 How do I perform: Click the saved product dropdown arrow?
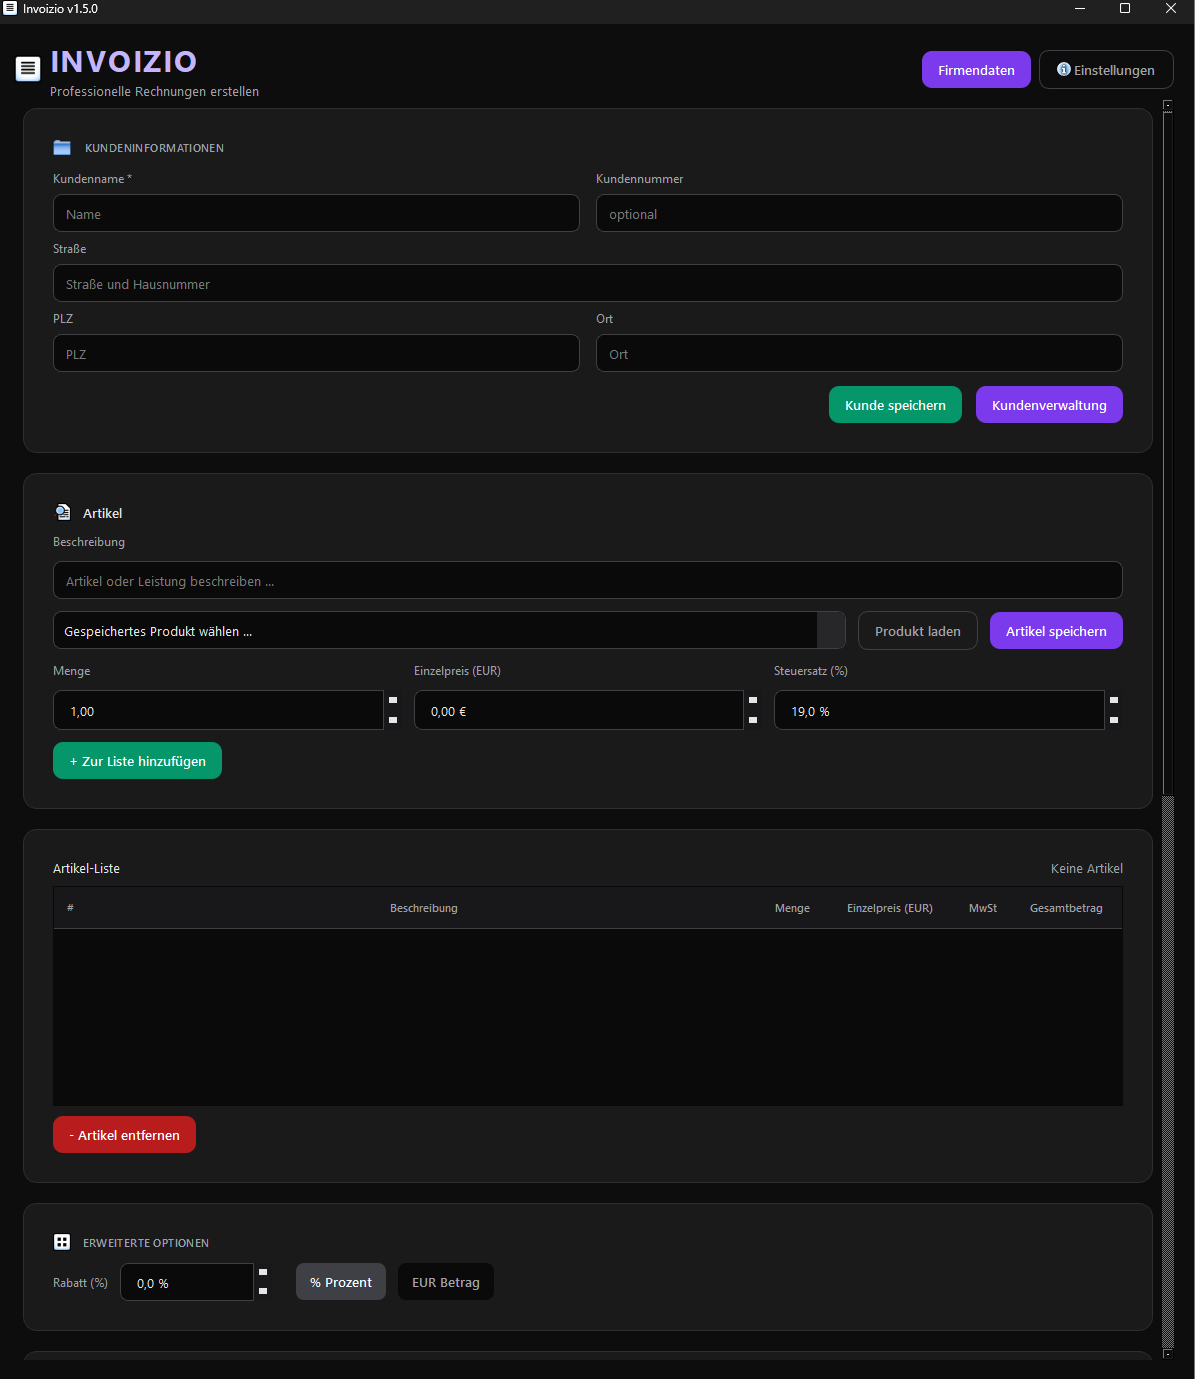coord(831,631)
